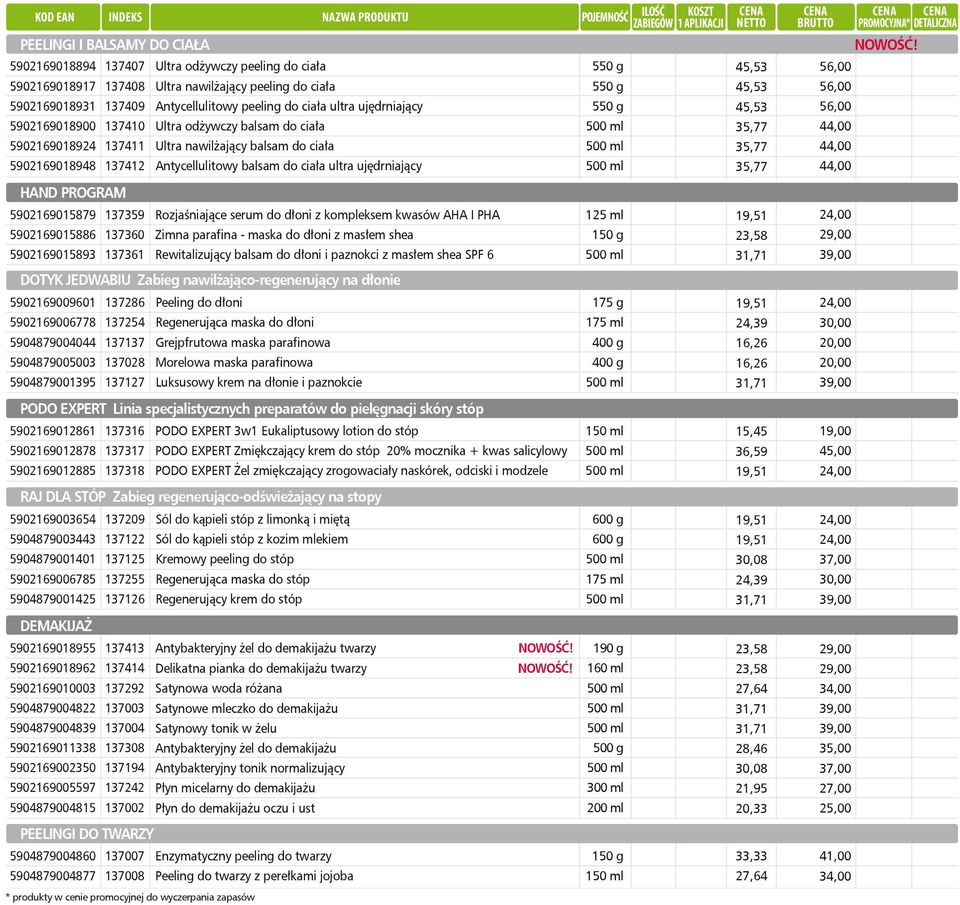
Task: Click Antybakteryjny tonik normalizujący
Action: pyautogui.click(x=250, y=768)
